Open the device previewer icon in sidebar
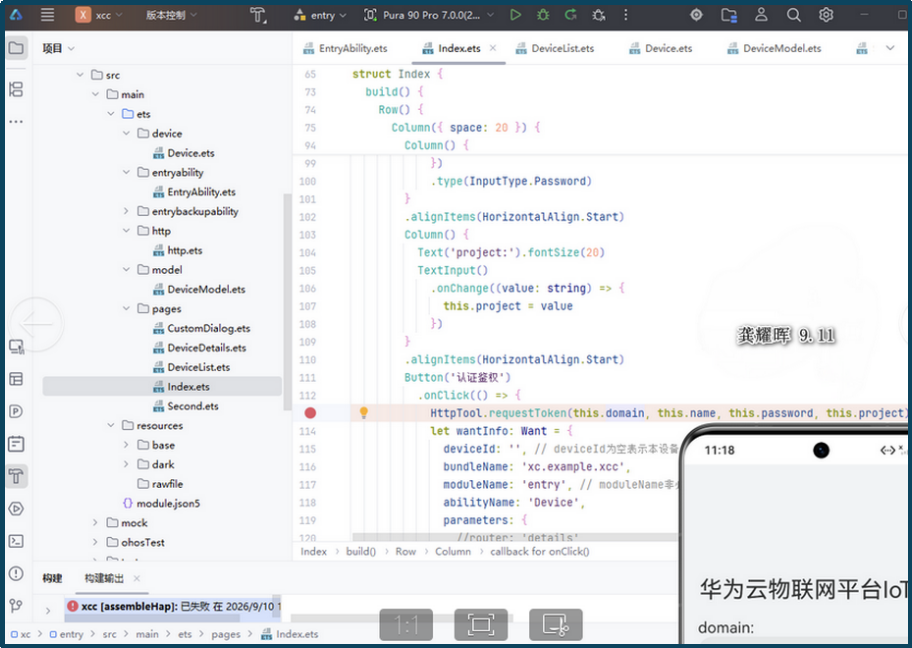This screenshot has height=648, width=912. click(x=16, y=347)
